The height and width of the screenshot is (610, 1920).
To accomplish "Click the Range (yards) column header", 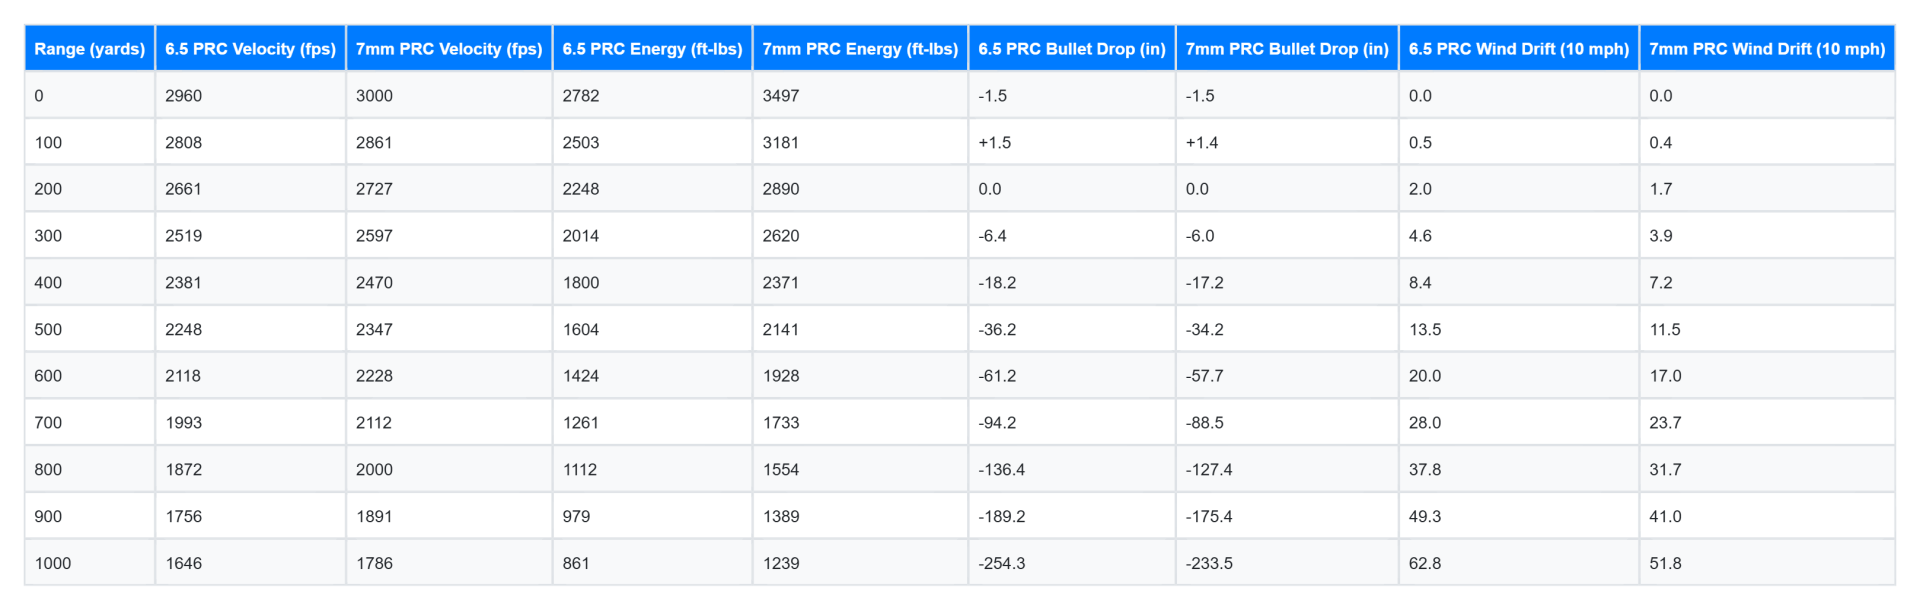I will click(x=90, y=49).
